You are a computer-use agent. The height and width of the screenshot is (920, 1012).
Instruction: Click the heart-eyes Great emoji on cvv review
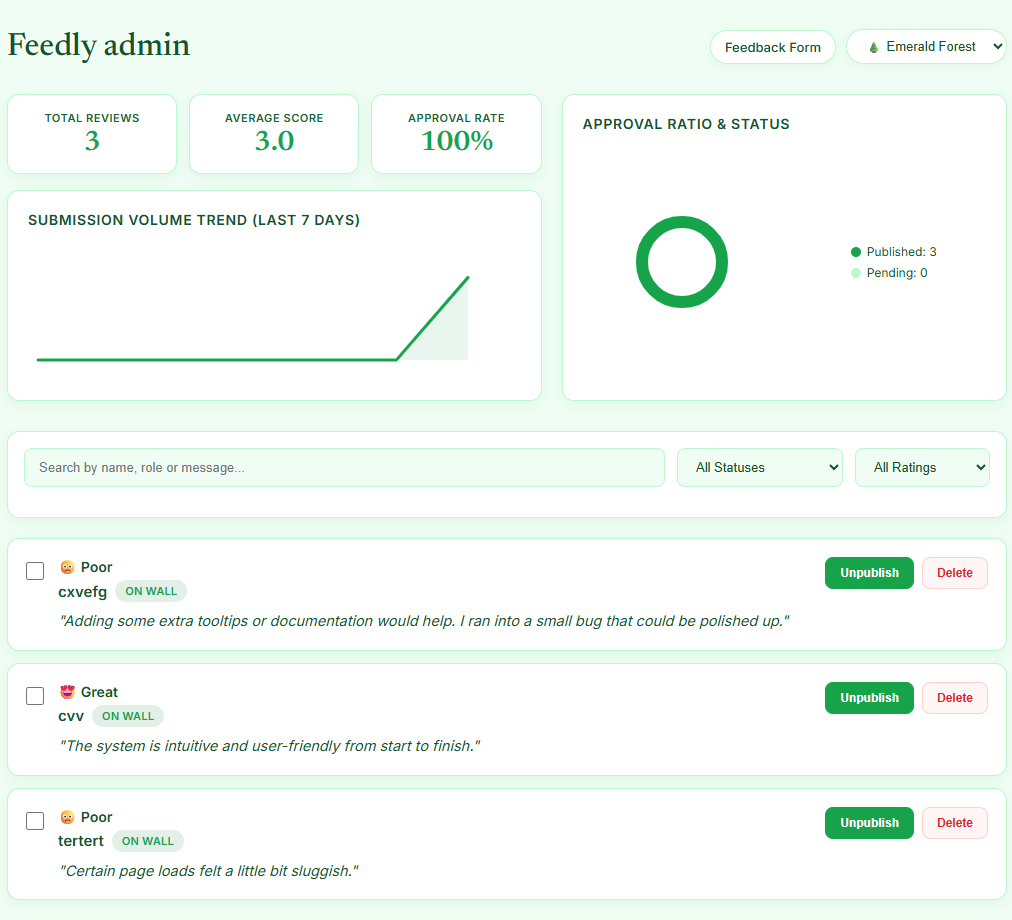[x=67, y=692]
